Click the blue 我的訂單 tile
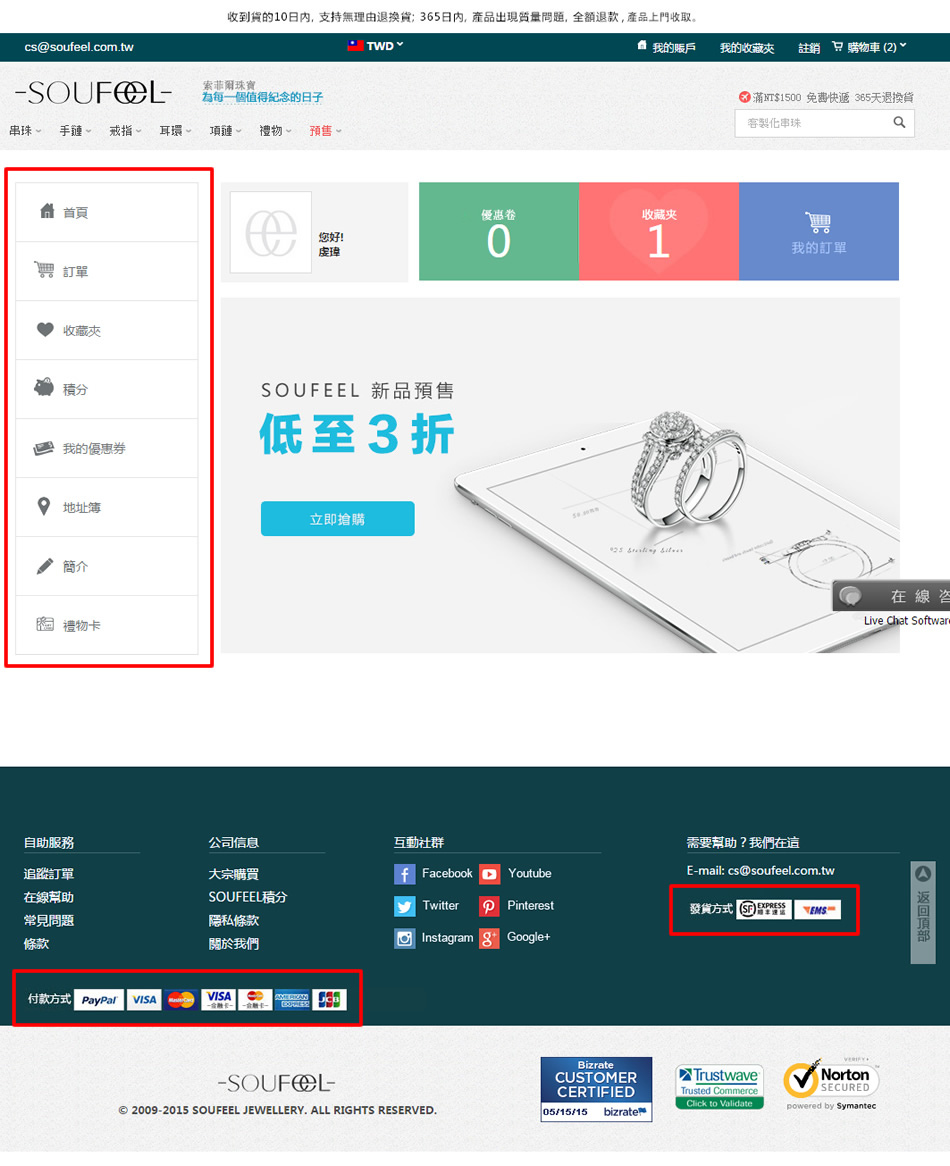This screenshot has height=1166, width=950. (x=819, y=231)
